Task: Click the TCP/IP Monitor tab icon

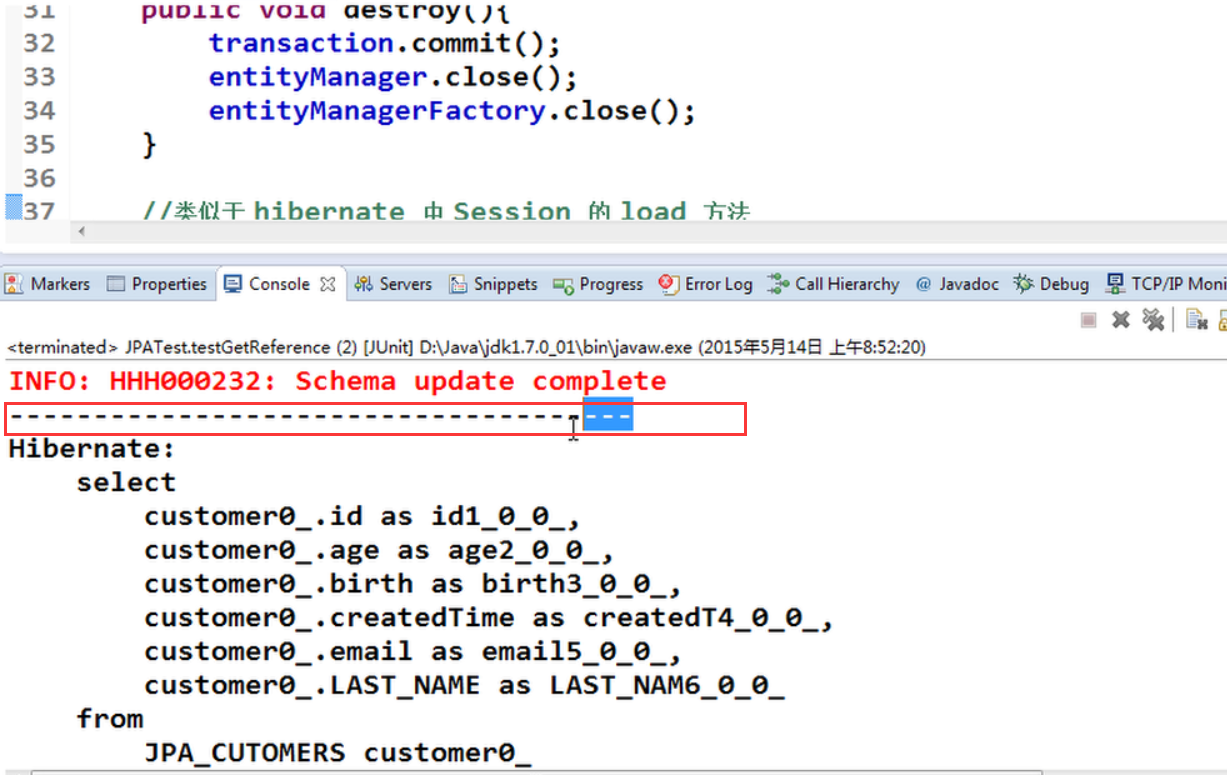Action: click(x=1115, y=284)
